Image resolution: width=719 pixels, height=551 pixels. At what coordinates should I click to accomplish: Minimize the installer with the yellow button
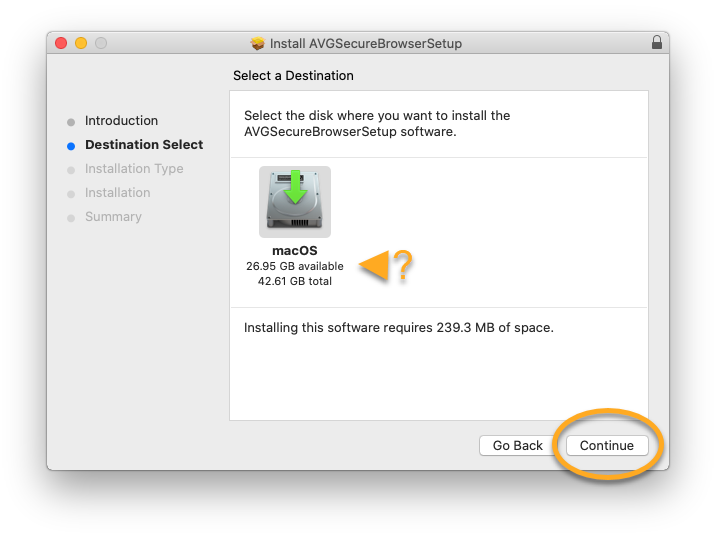(81, 43)
